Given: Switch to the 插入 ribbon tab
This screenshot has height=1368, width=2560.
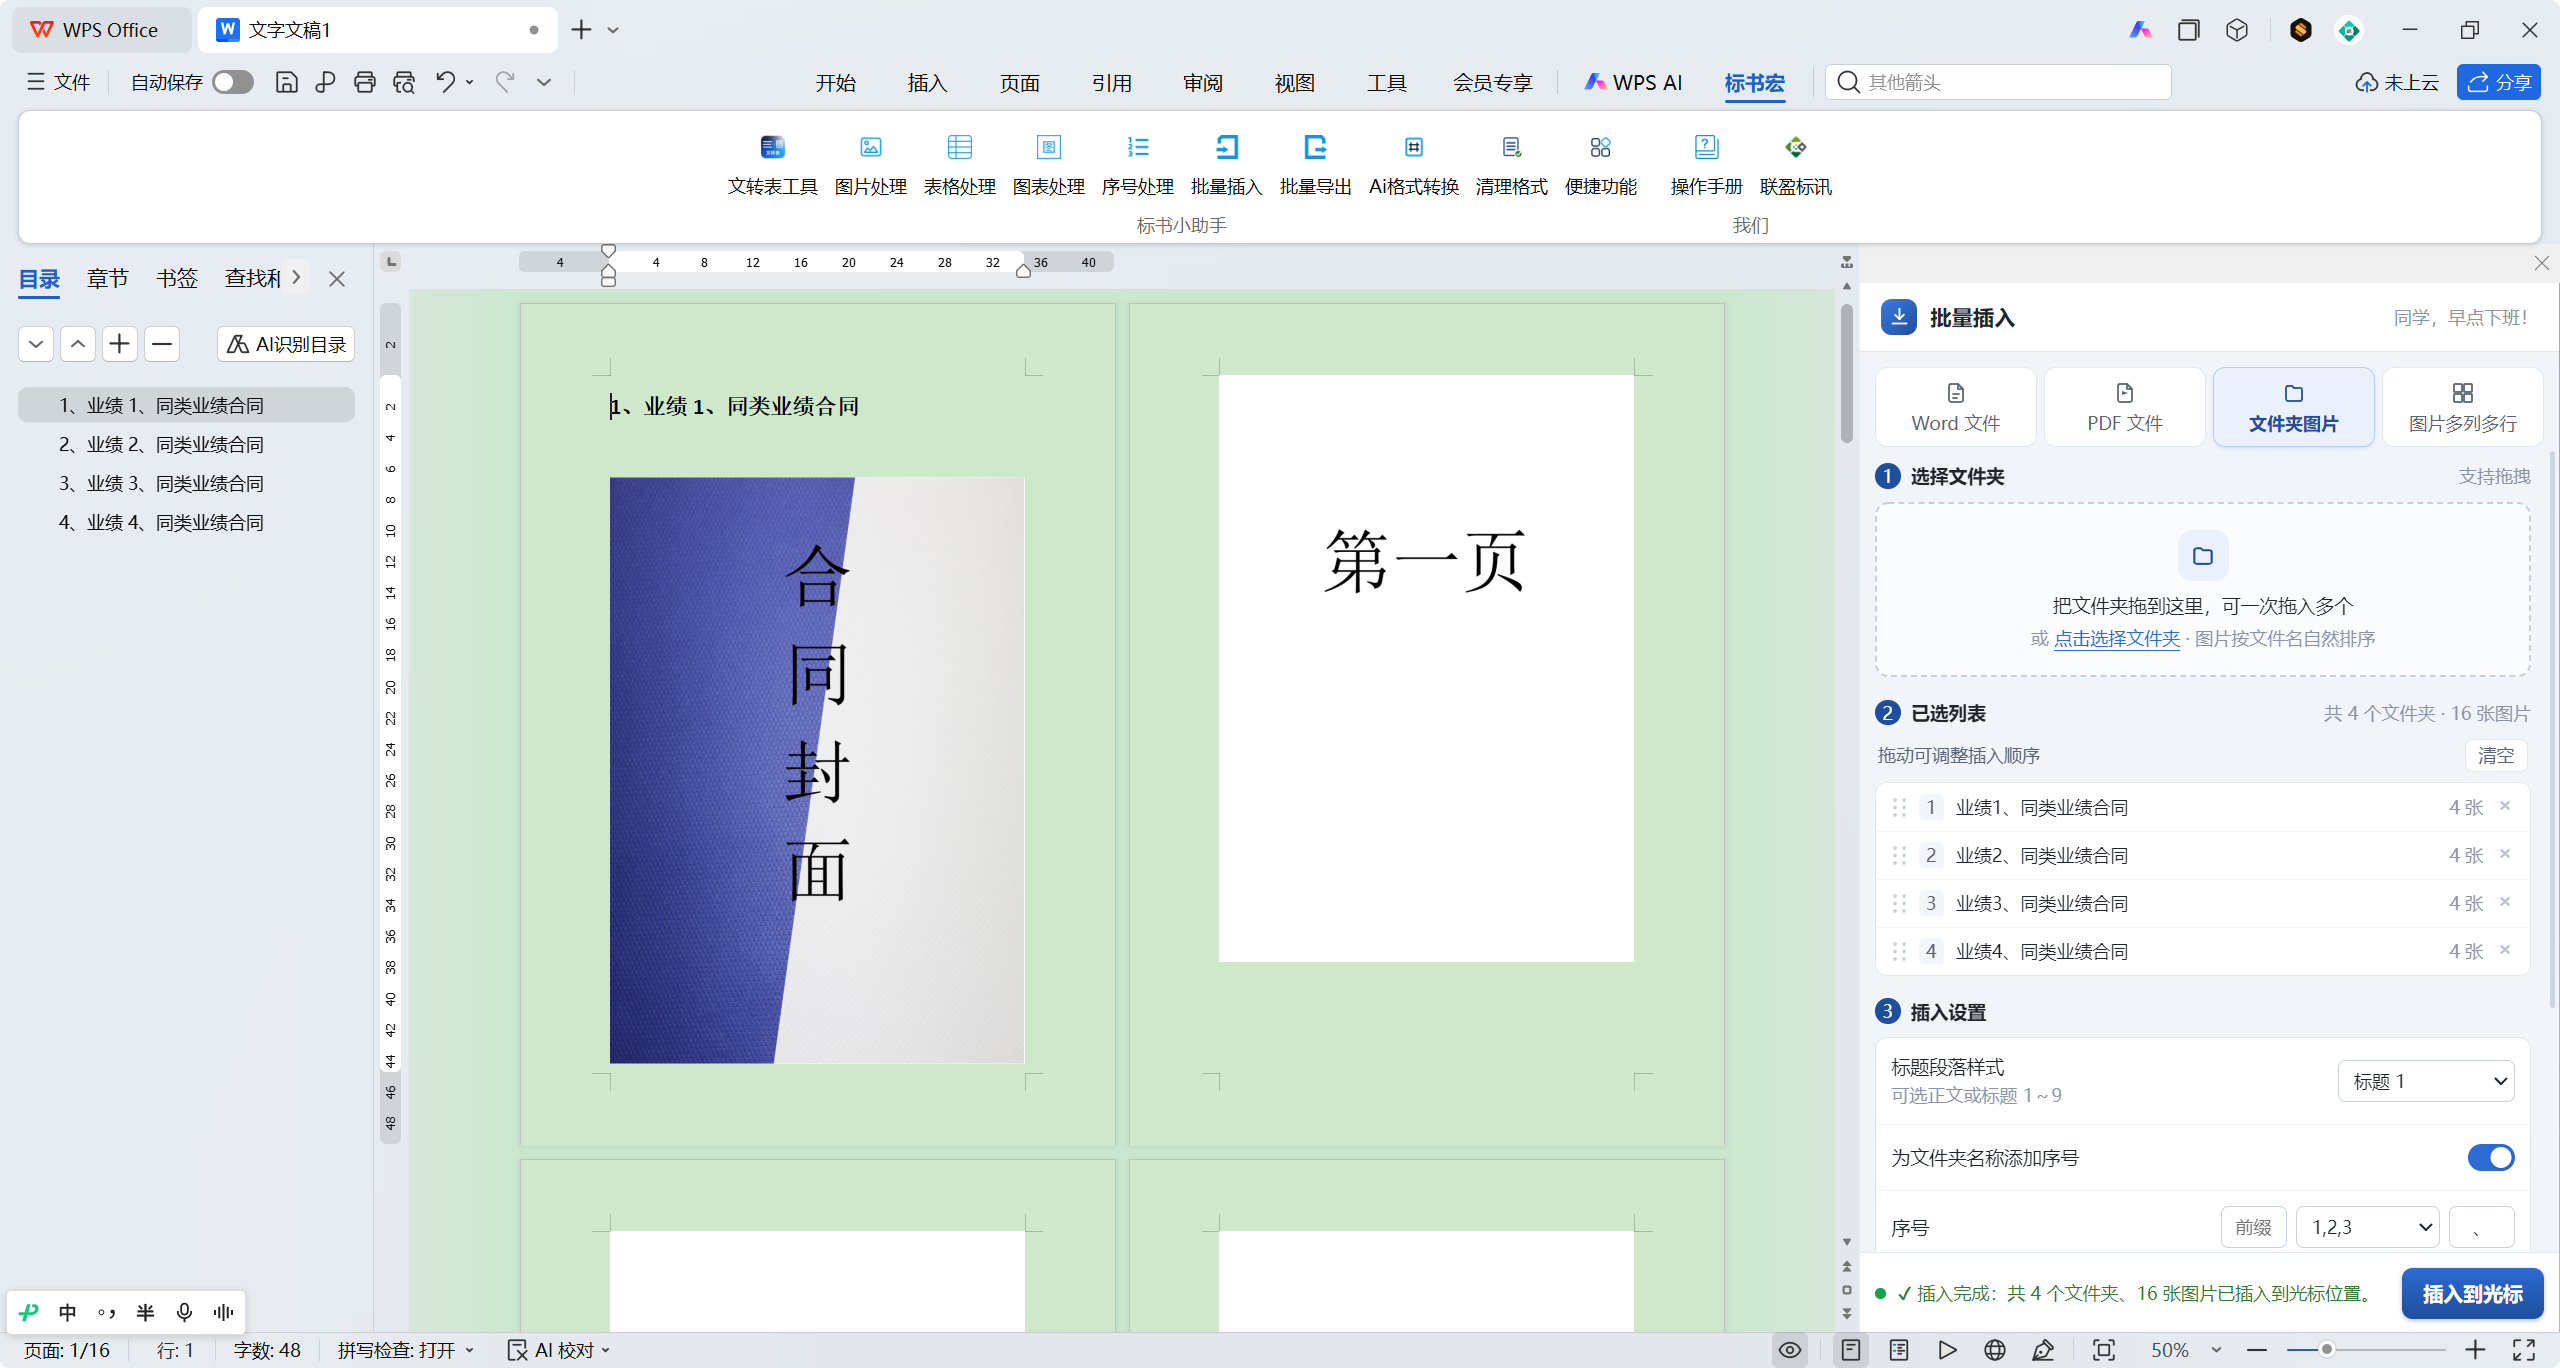Looking at the screenshot, I should [927, 82].
